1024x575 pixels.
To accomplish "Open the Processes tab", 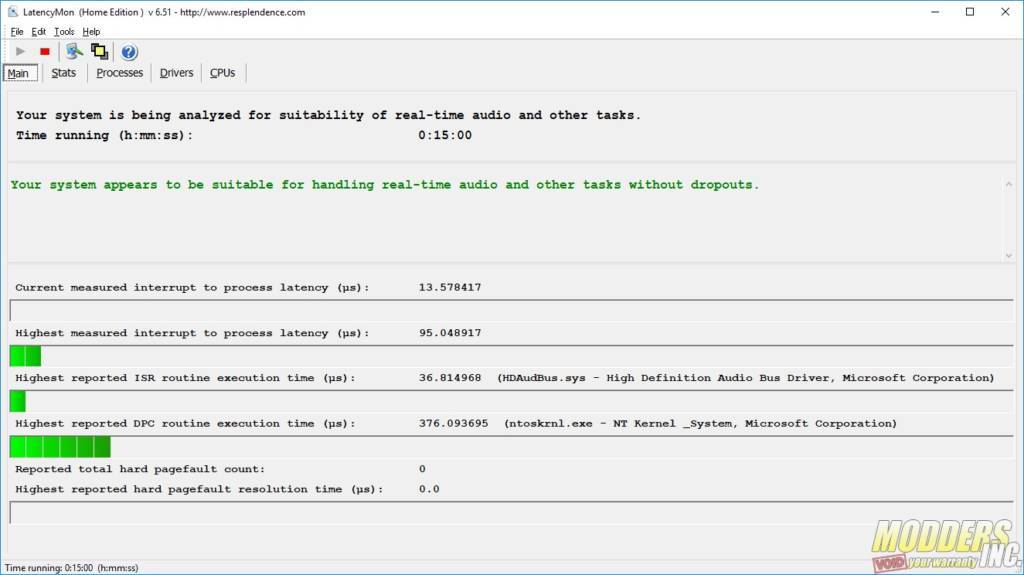I will [x=120, y=73].
